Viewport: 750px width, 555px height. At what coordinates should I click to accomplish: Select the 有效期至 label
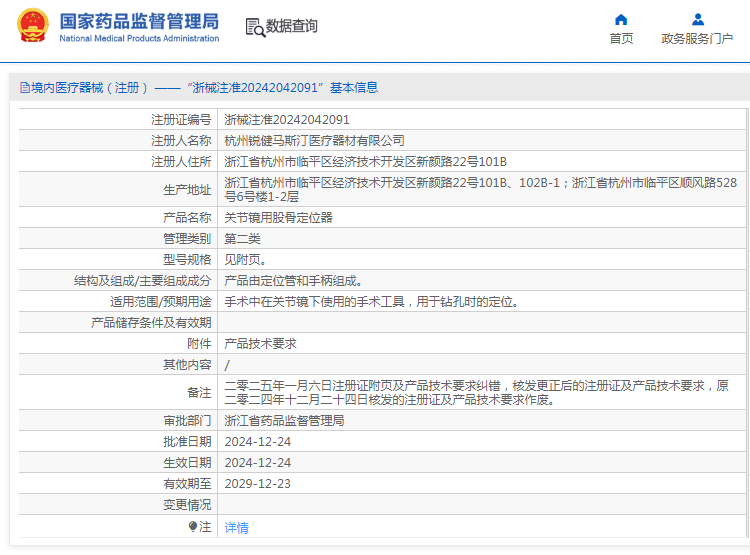pos(187,484)
